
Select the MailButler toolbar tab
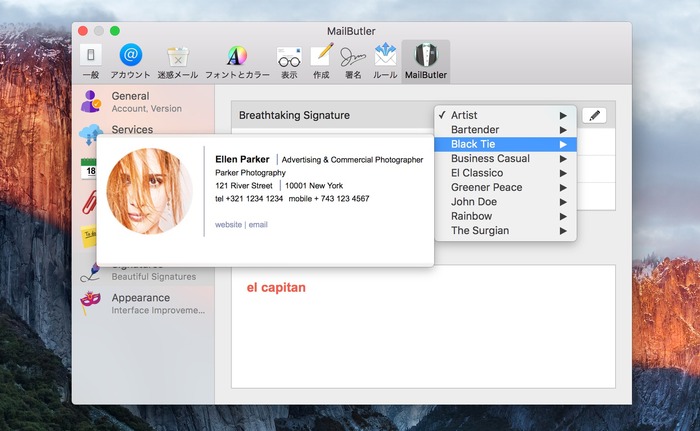point(425,62)
